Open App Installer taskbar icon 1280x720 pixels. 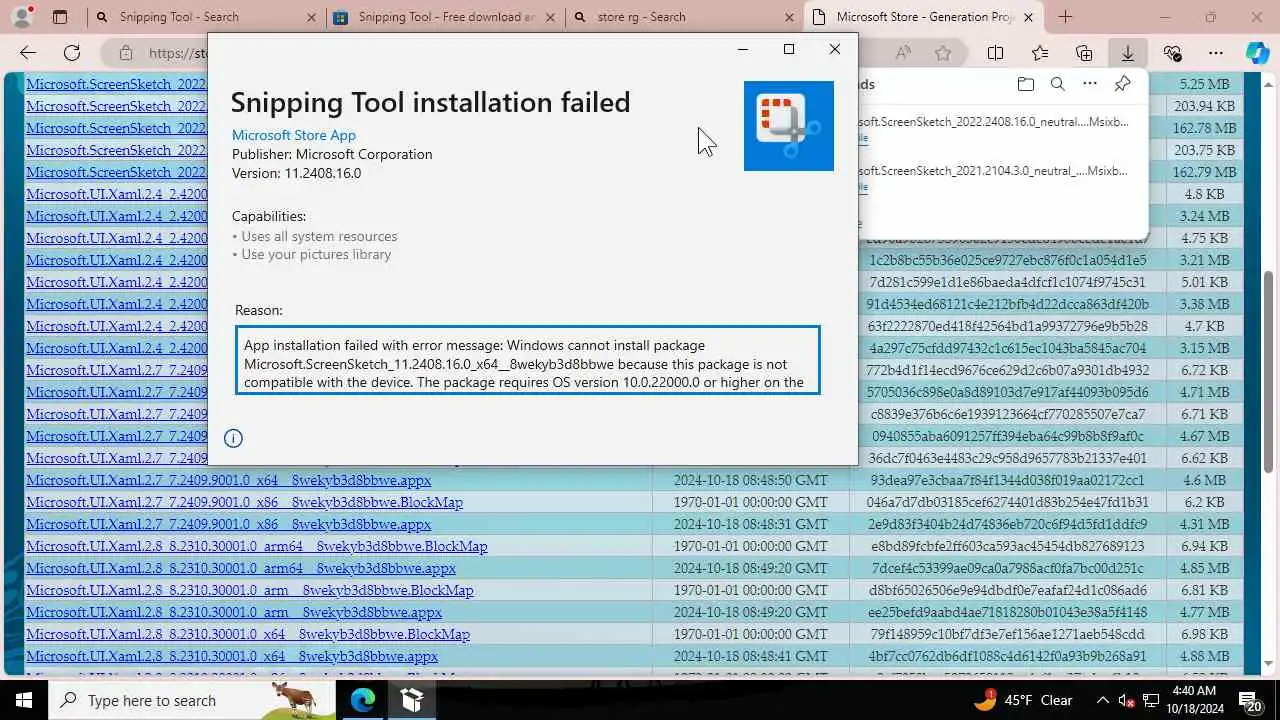(x=411, y=700)
